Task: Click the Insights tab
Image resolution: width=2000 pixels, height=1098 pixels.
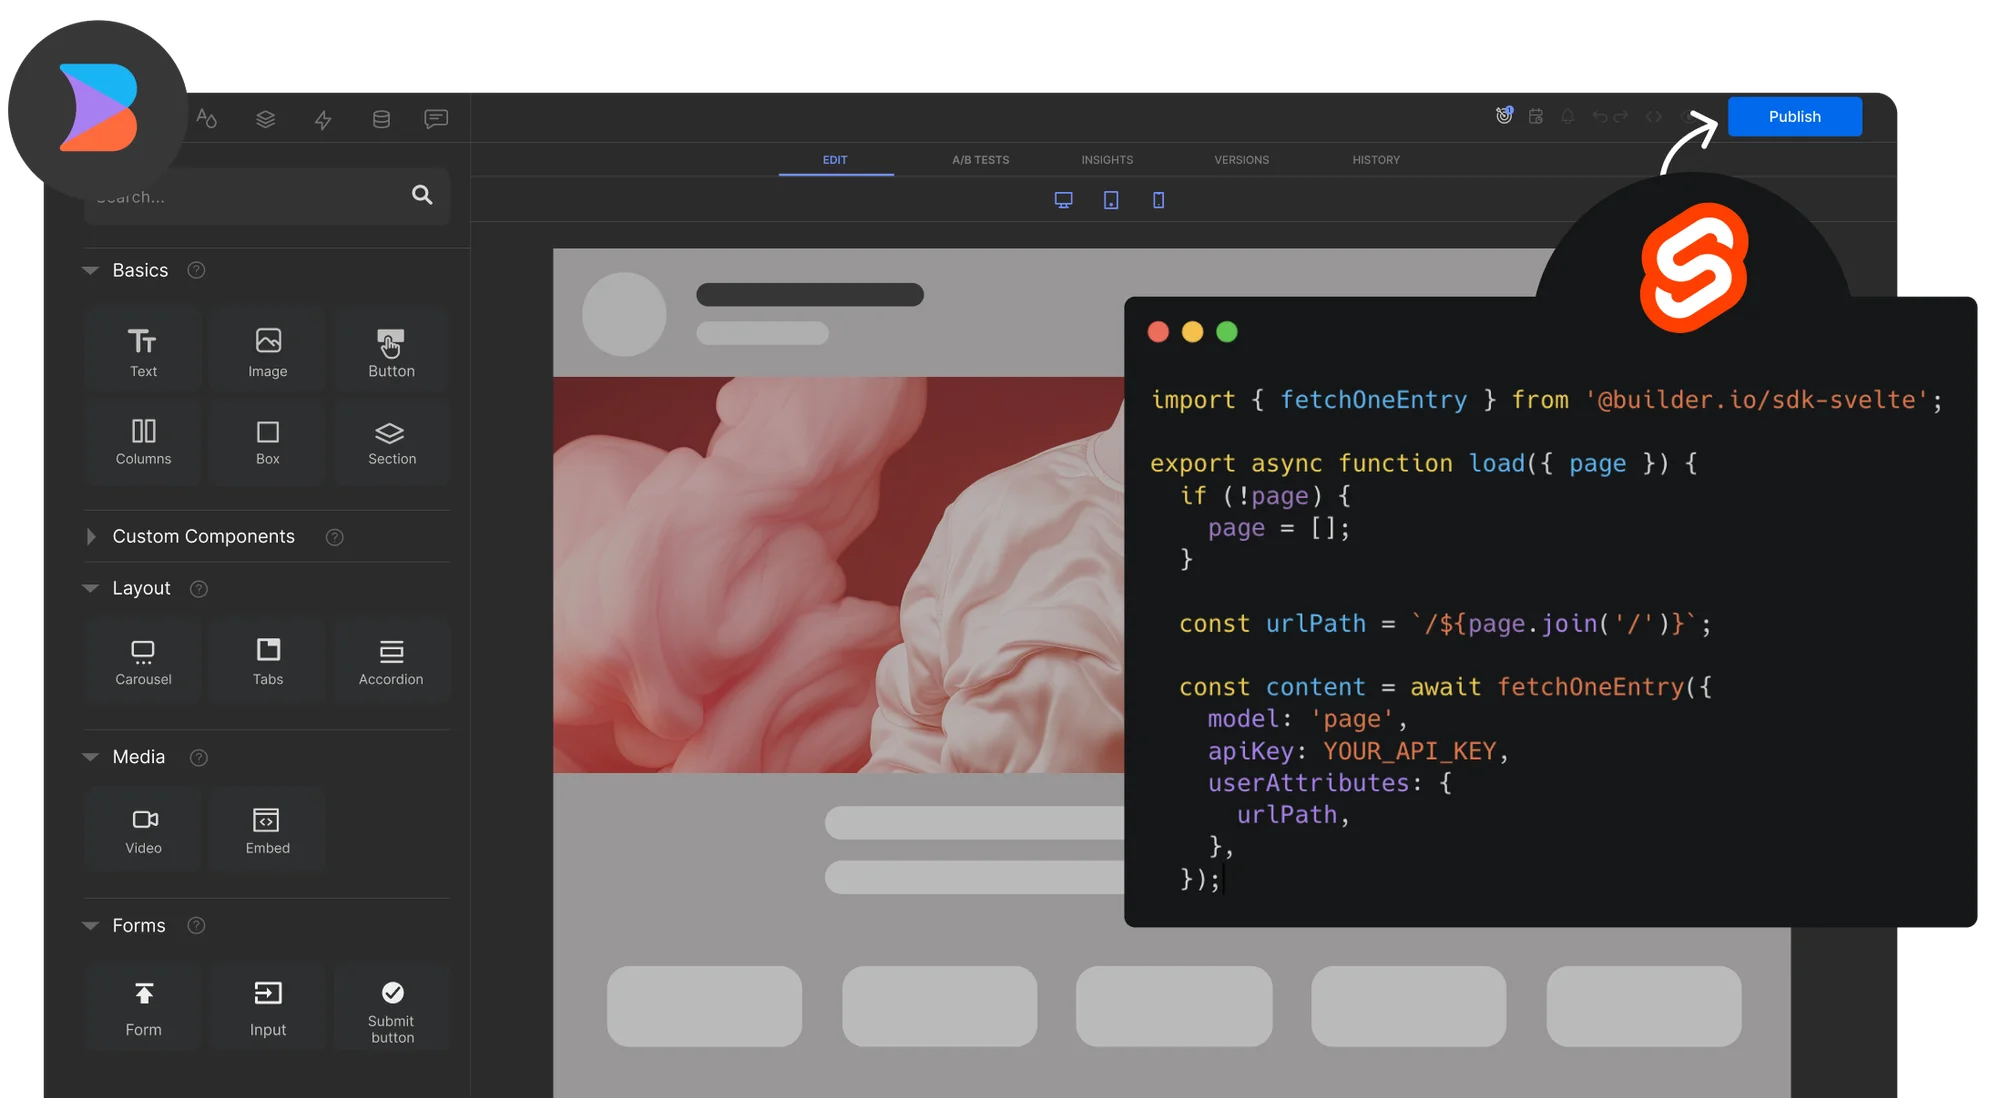Action: pyautogui.click(x=1105, y=160)
